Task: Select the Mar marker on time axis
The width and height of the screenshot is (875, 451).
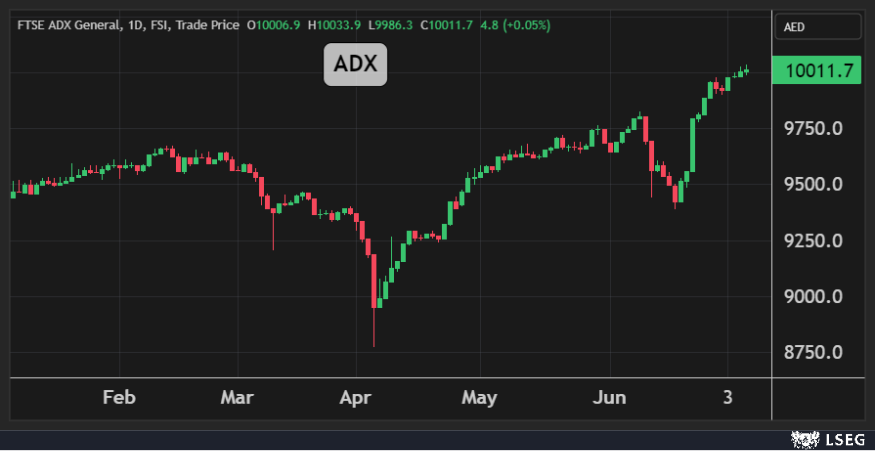Action: [x=237, y=397]
